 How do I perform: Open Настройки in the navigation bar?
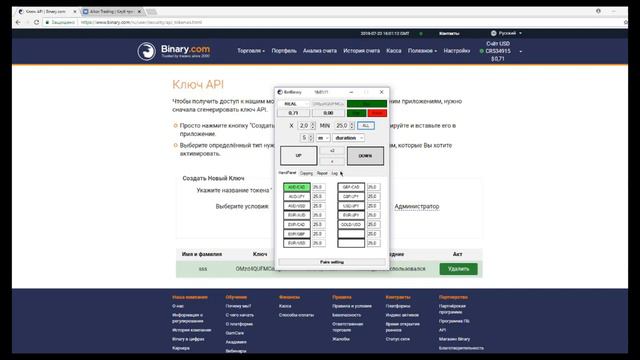(457, 51)
